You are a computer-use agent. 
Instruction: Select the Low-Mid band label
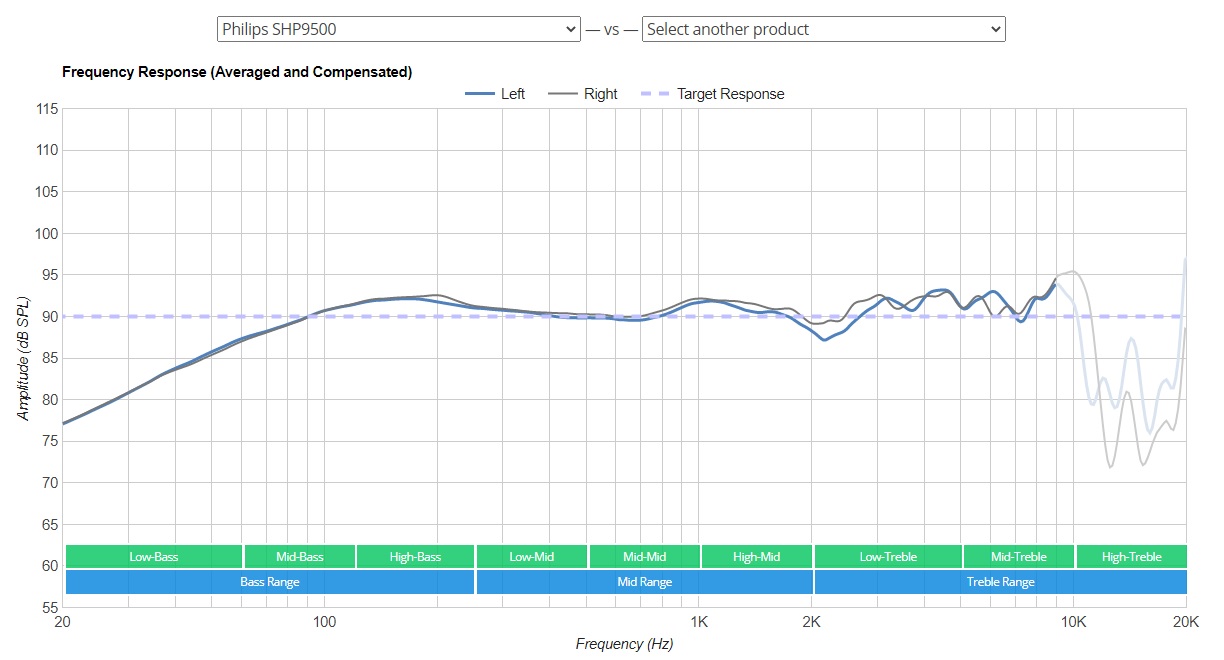[x=532, y=557]
